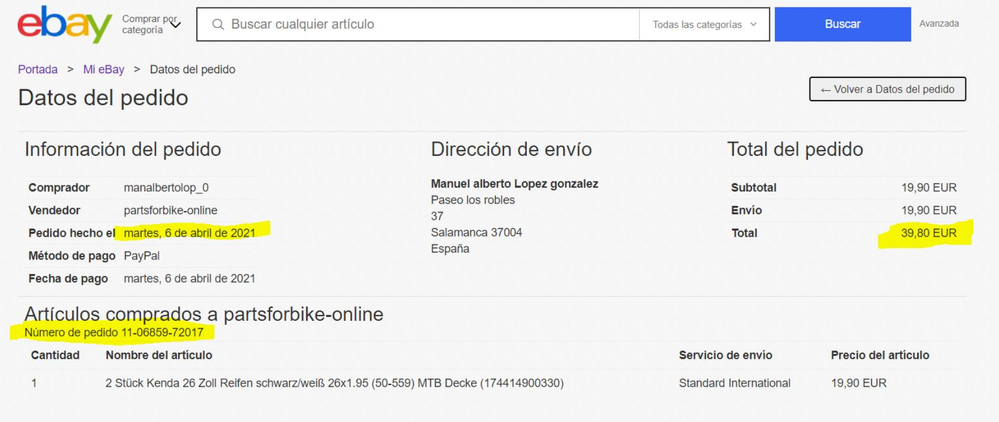
Task: Select the Fecha de pago date value
Action: (x=189, y=279)
